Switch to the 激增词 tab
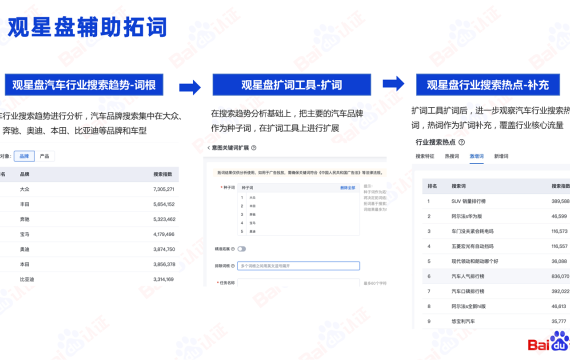 (477, 156)
